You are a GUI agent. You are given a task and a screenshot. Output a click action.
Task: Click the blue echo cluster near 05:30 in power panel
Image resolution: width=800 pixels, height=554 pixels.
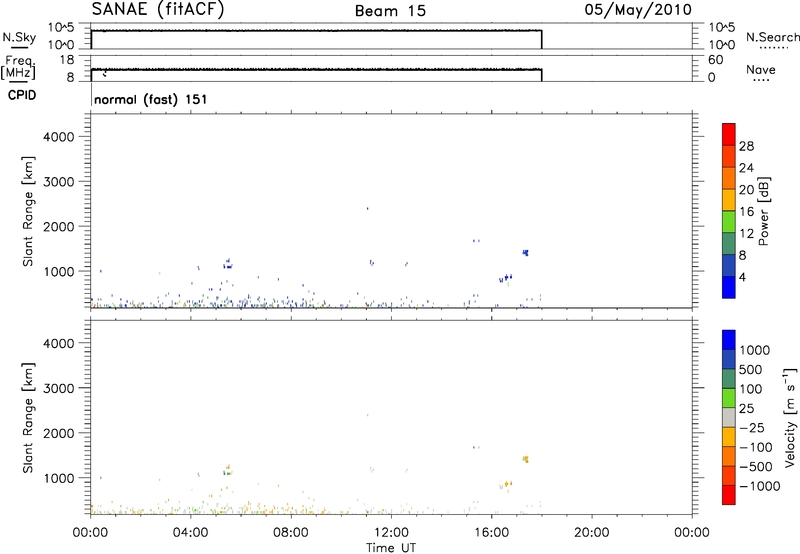click(228, 264)
